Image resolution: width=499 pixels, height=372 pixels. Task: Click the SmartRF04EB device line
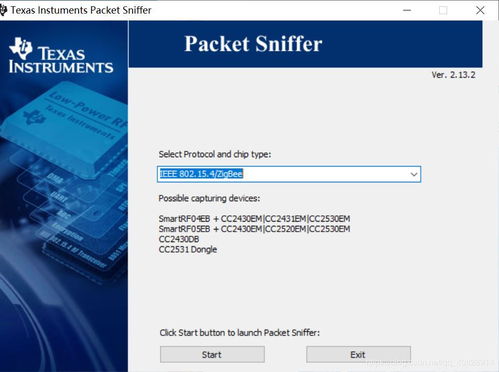tap(254, 219)
